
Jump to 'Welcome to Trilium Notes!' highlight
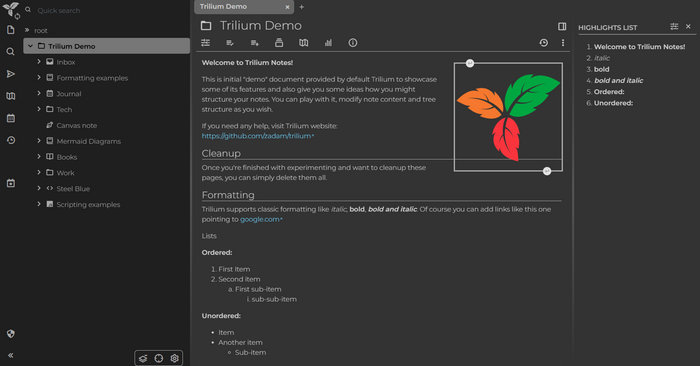639,47
